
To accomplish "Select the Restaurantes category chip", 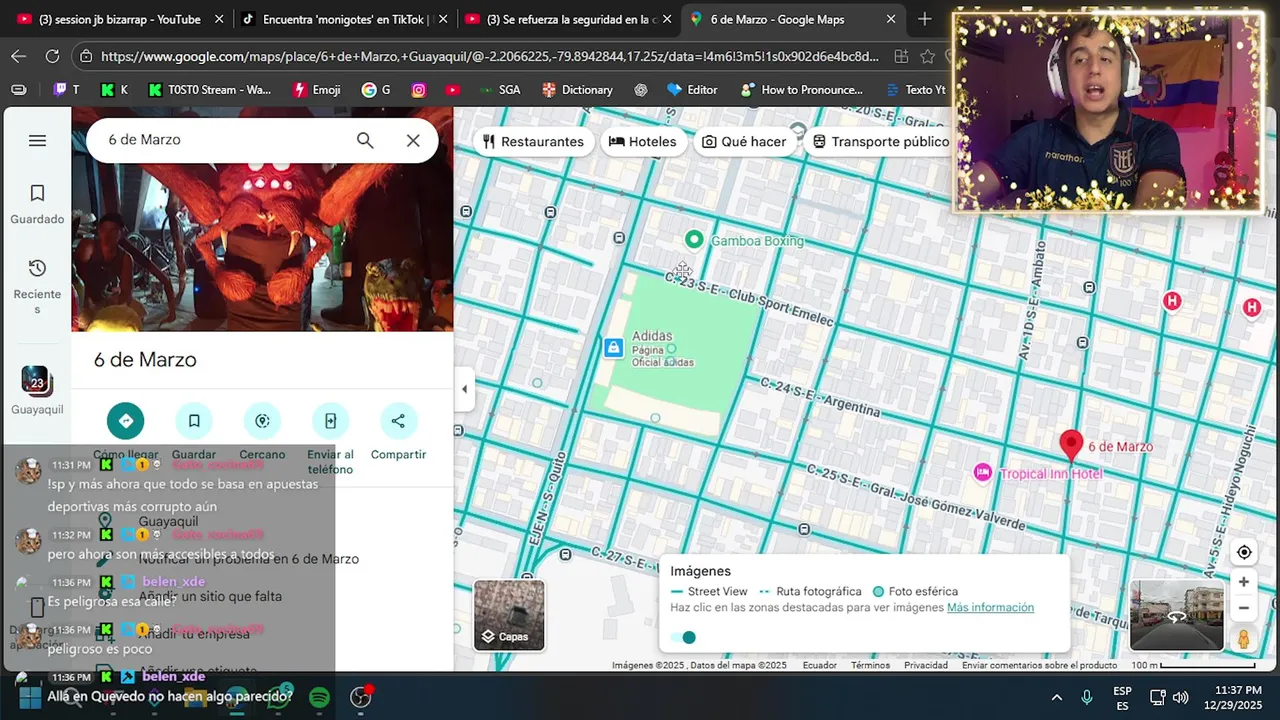I will [x=532, y=142].
